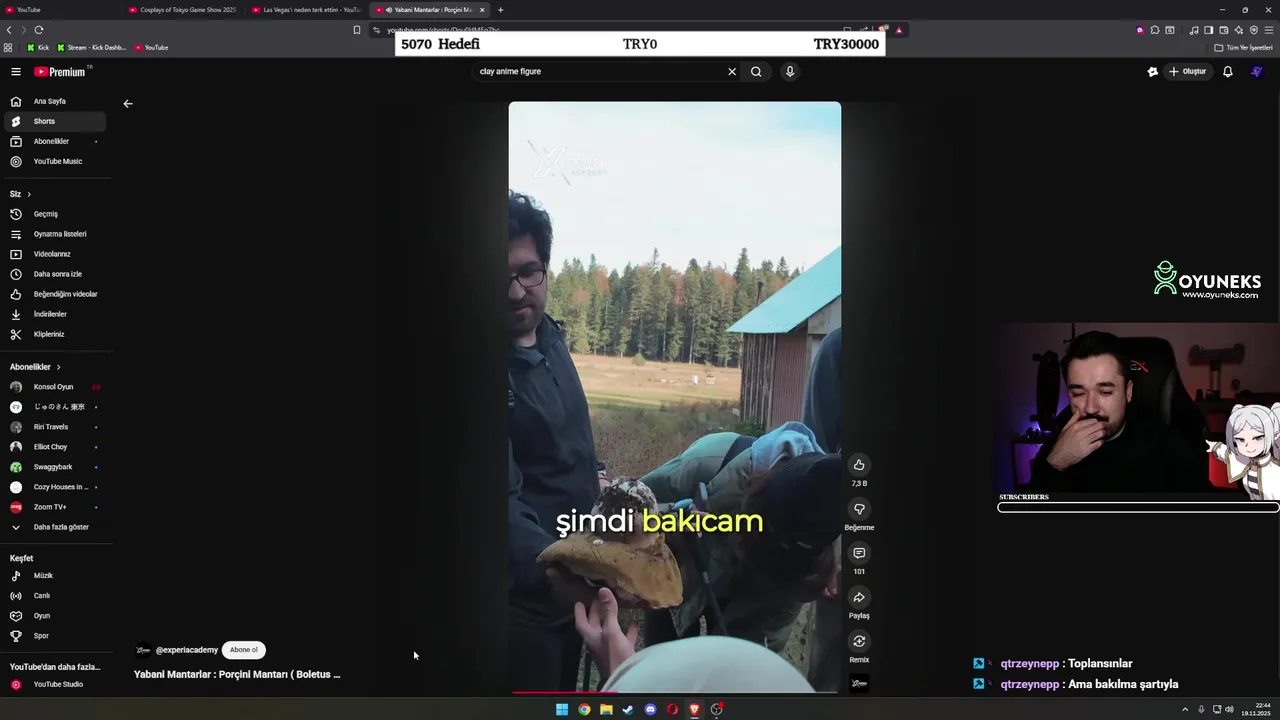Open İndirilenler downloads page
This screenshot has width=1280, height=720.
[x=55, y=314]
